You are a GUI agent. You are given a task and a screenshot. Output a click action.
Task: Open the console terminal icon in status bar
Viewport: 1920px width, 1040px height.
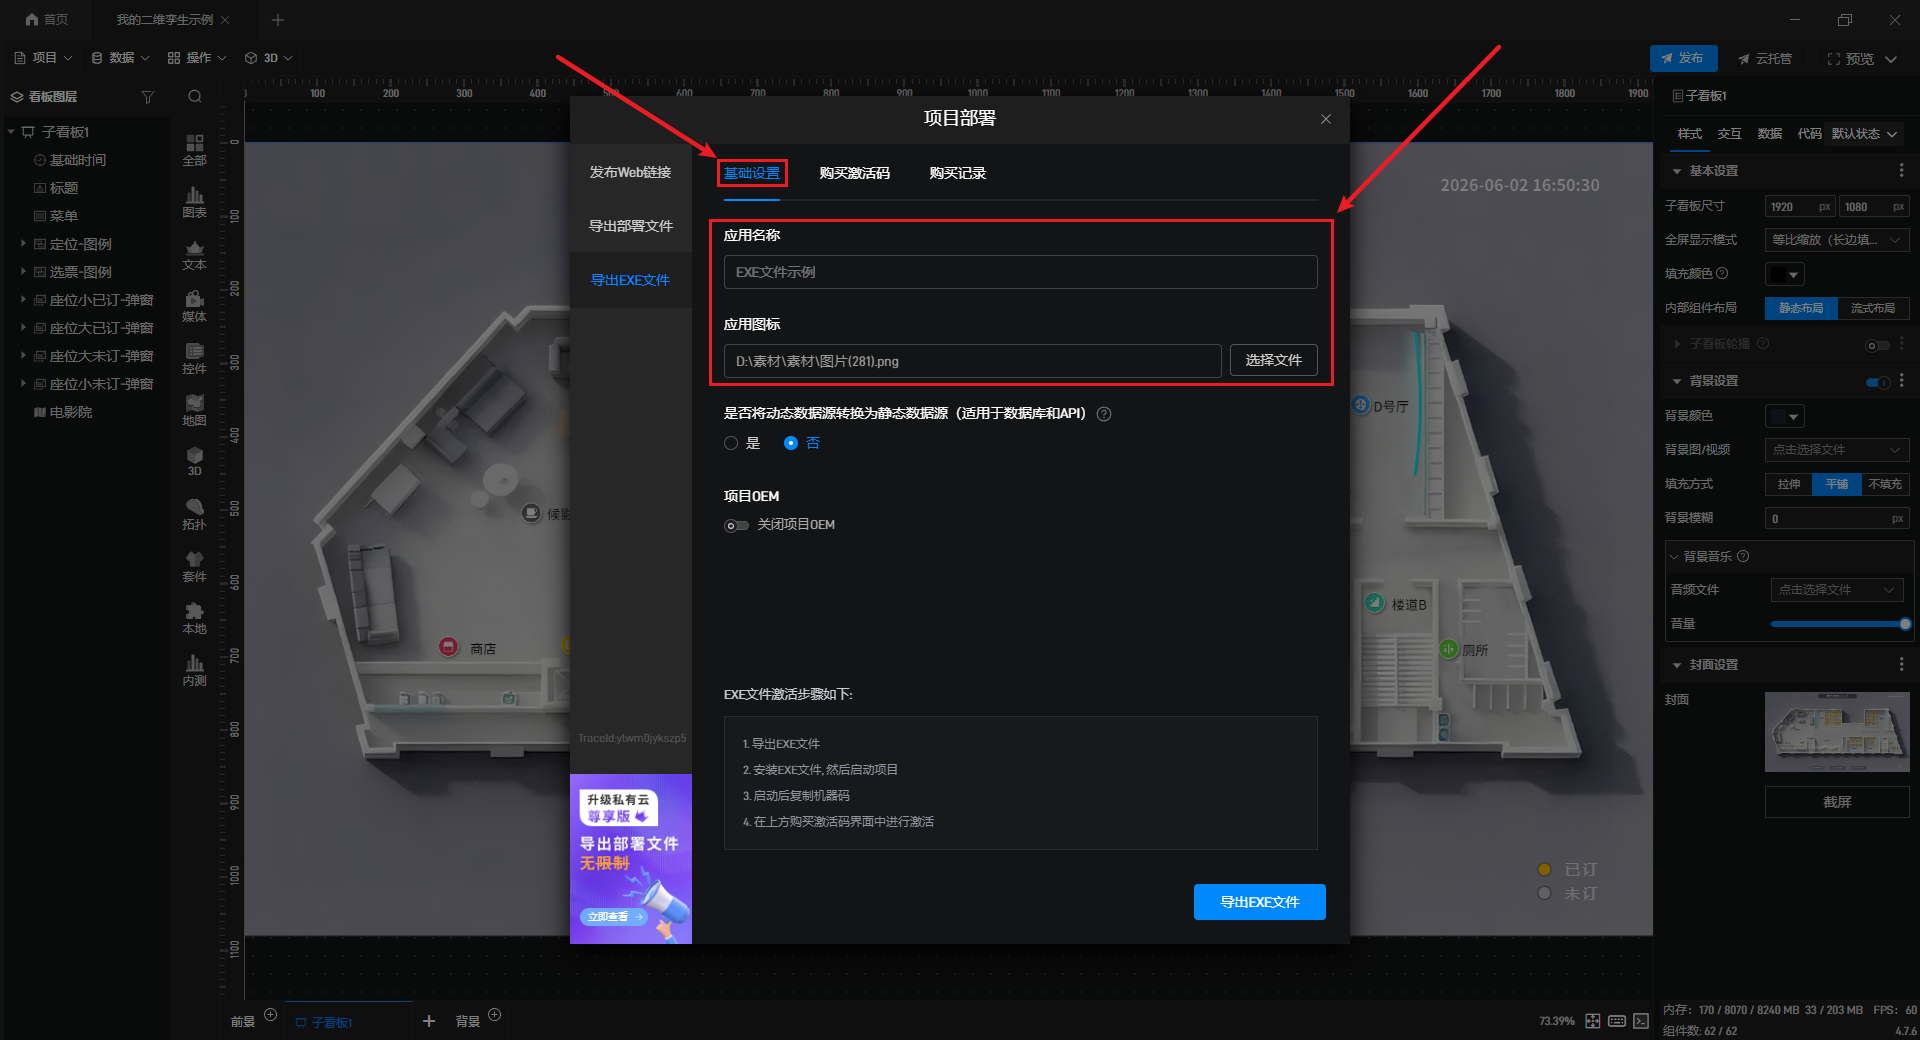[1641, 1021]
